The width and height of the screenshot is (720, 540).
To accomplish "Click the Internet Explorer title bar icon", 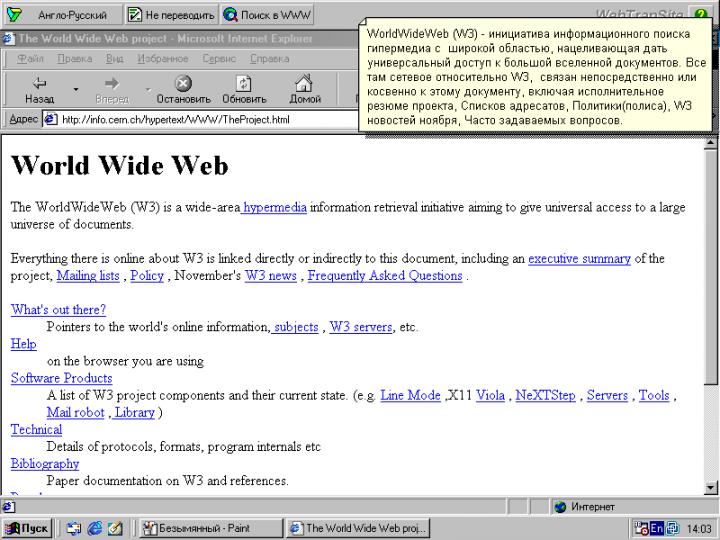I will 8,39.
